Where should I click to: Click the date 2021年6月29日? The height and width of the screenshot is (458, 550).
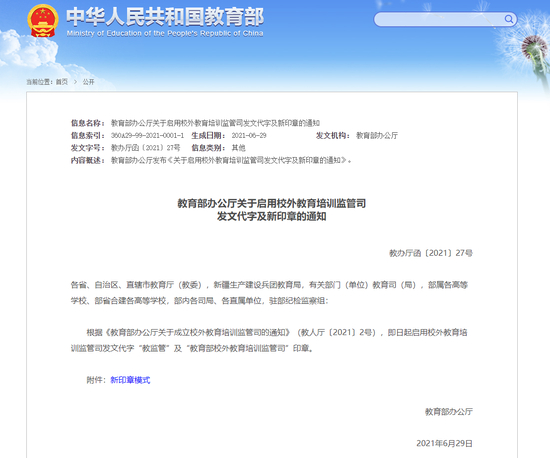click(x=444, y=443)
